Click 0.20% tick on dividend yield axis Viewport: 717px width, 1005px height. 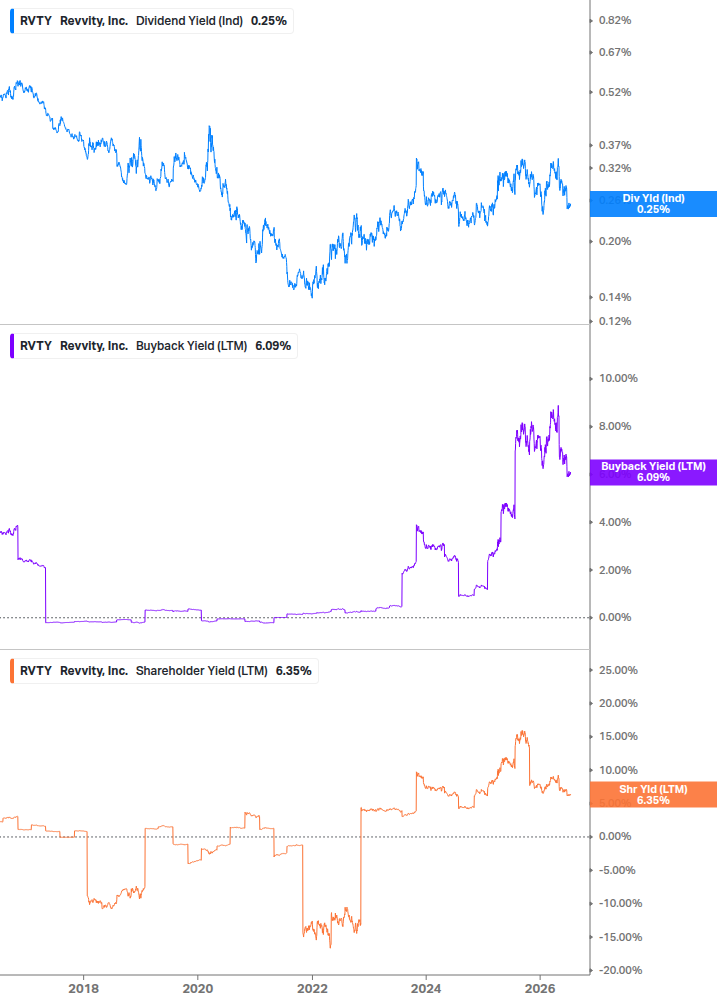point(615,241)
